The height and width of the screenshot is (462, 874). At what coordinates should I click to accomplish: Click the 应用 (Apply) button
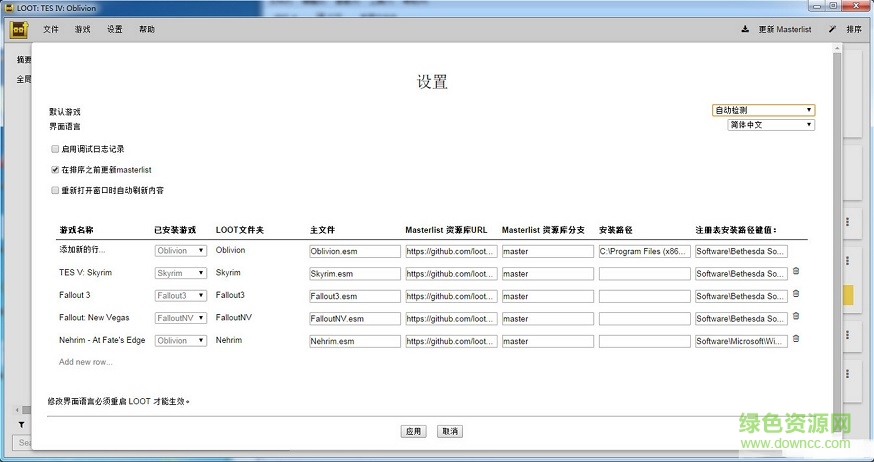[414, 431]
